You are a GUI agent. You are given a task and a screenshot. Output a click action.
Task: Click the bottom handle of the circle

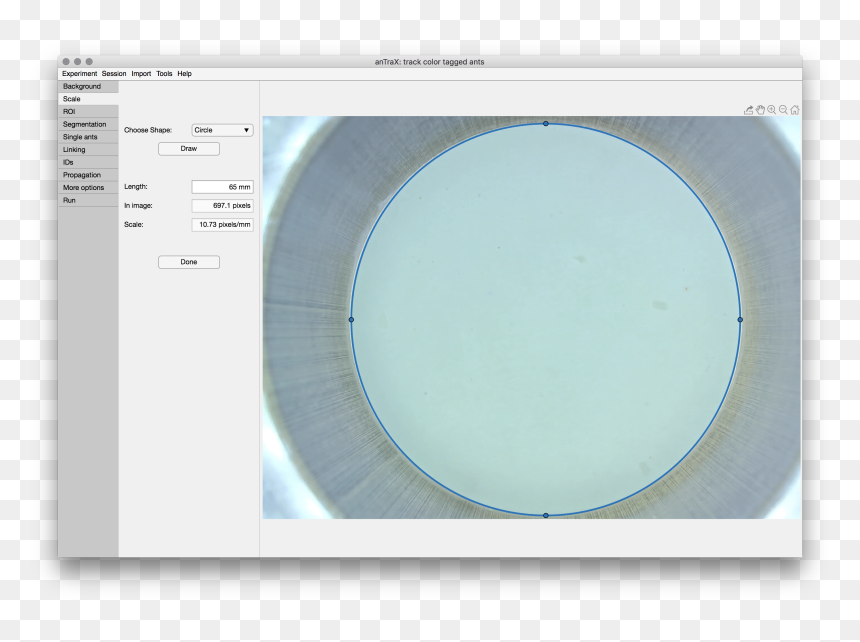coord(546,515)
